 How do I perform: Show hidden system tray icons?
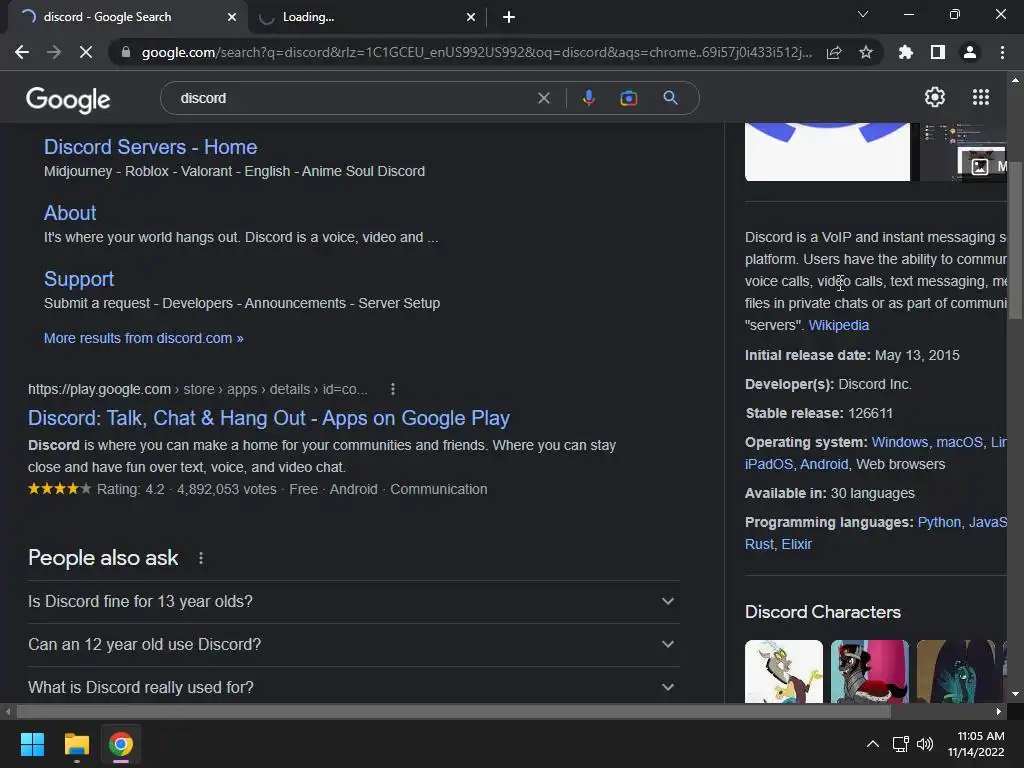tap(872, 744)
